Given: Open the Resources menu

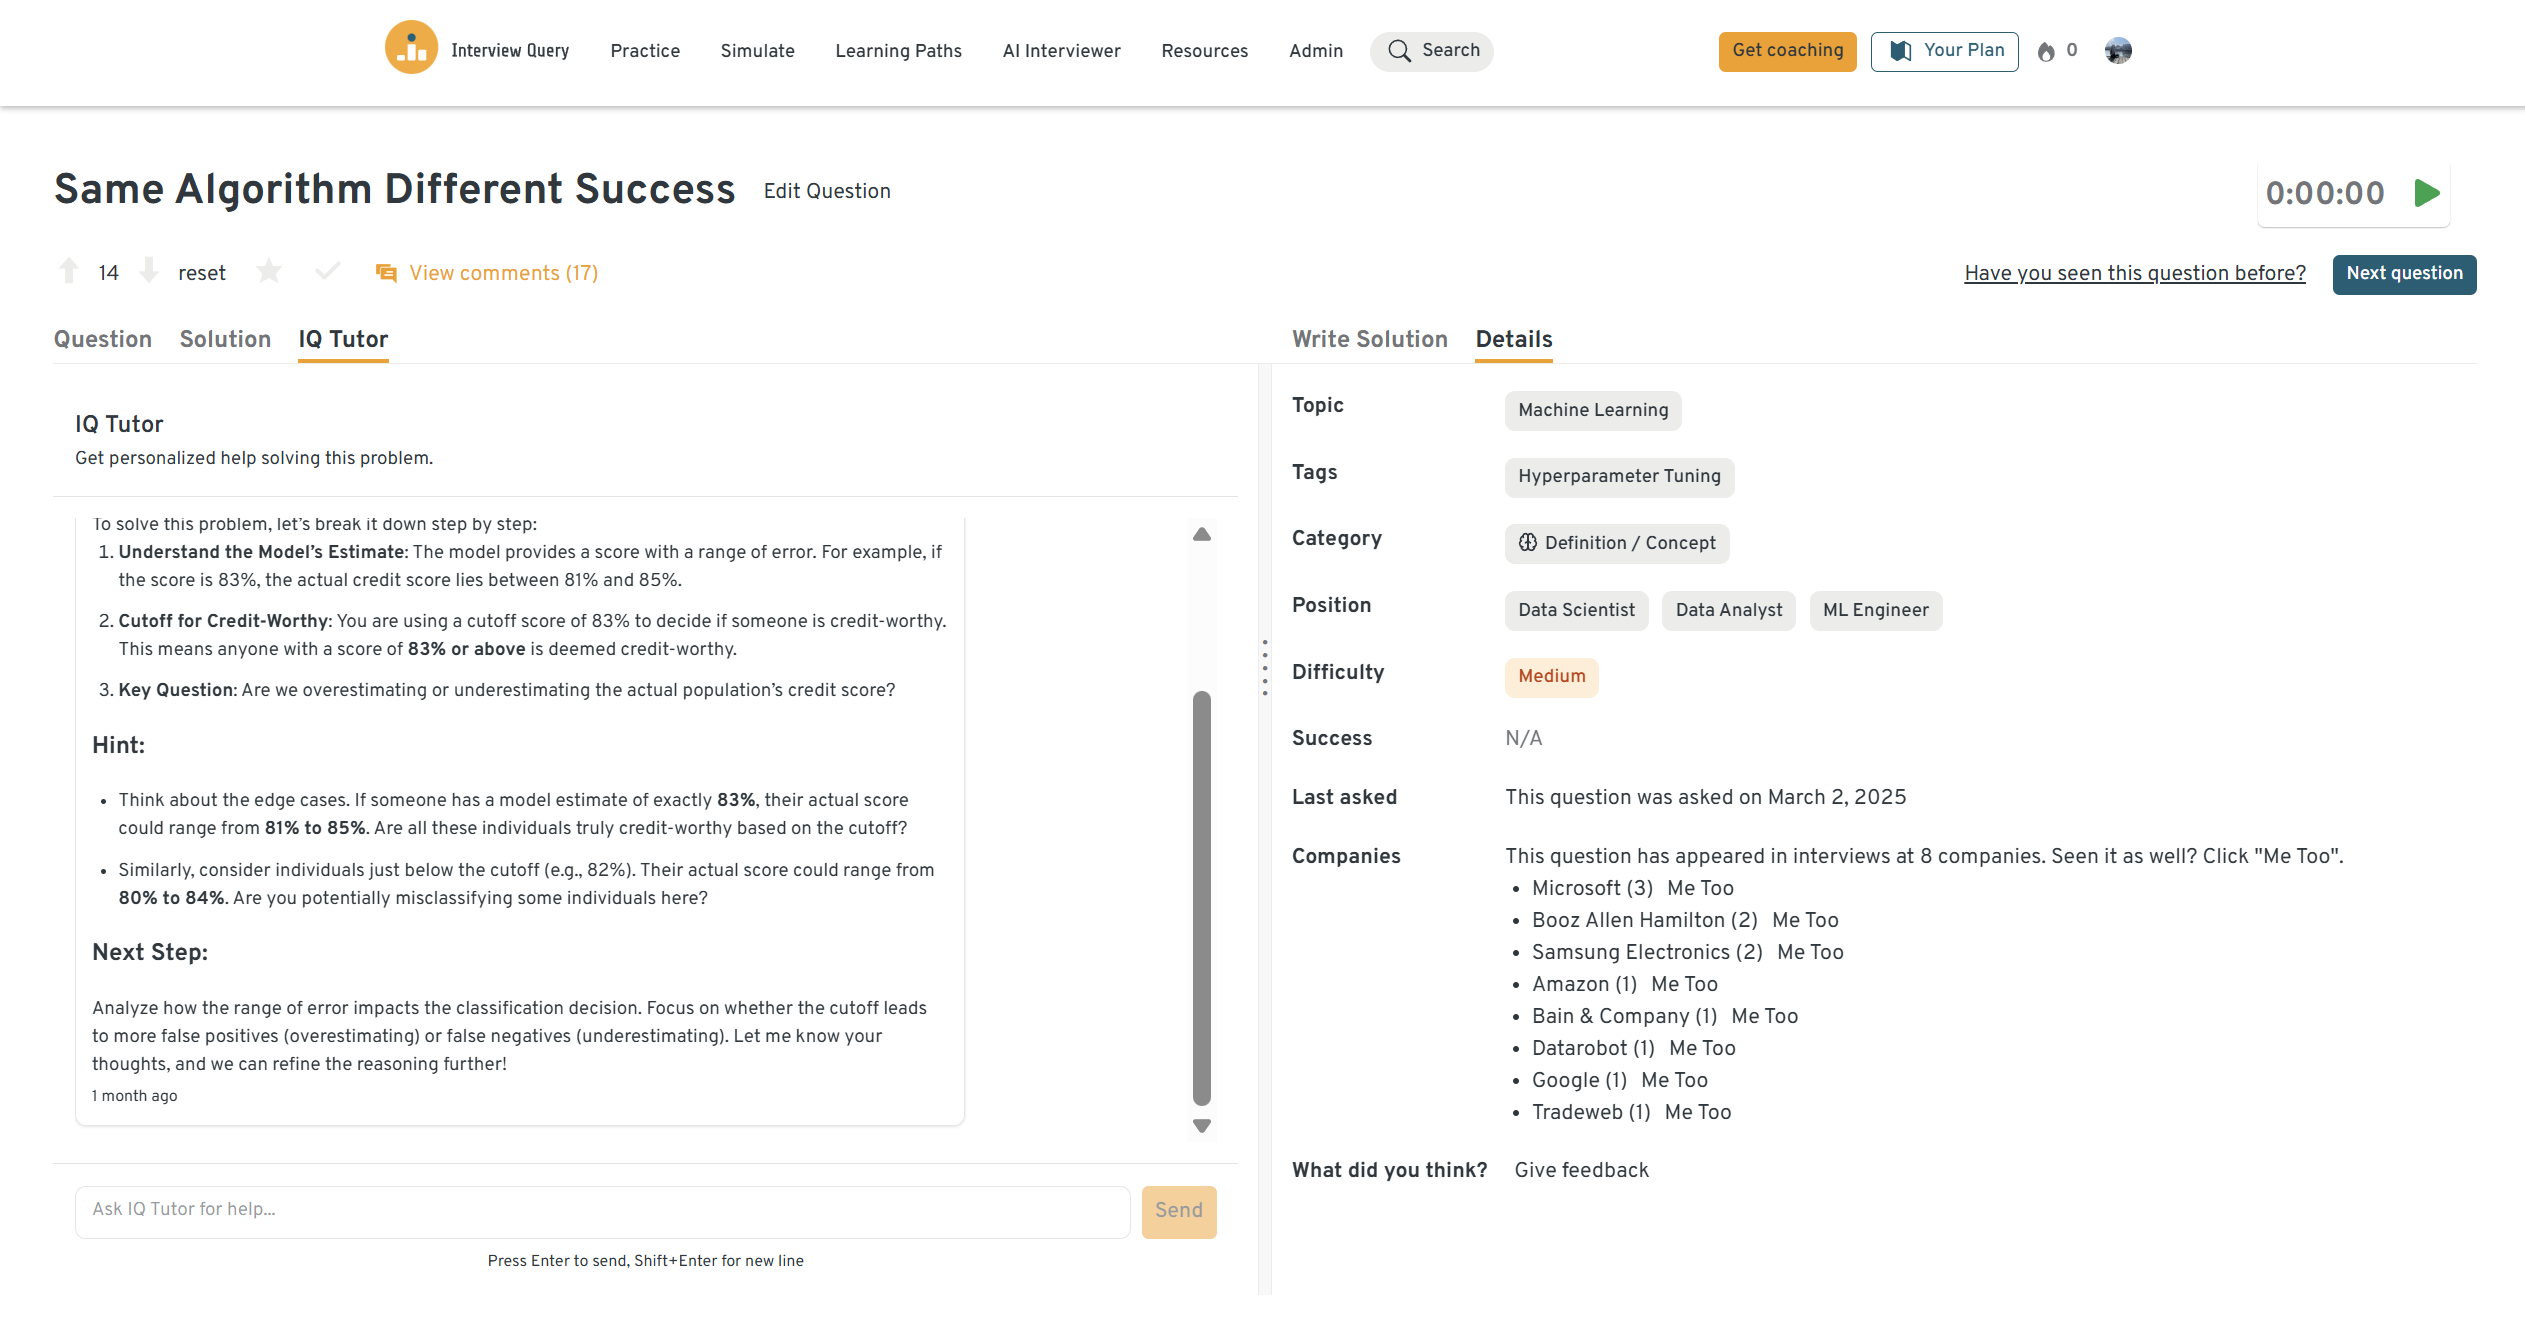Looking at the screenshot, I should pyautogui.click(x=1204, y=51).
